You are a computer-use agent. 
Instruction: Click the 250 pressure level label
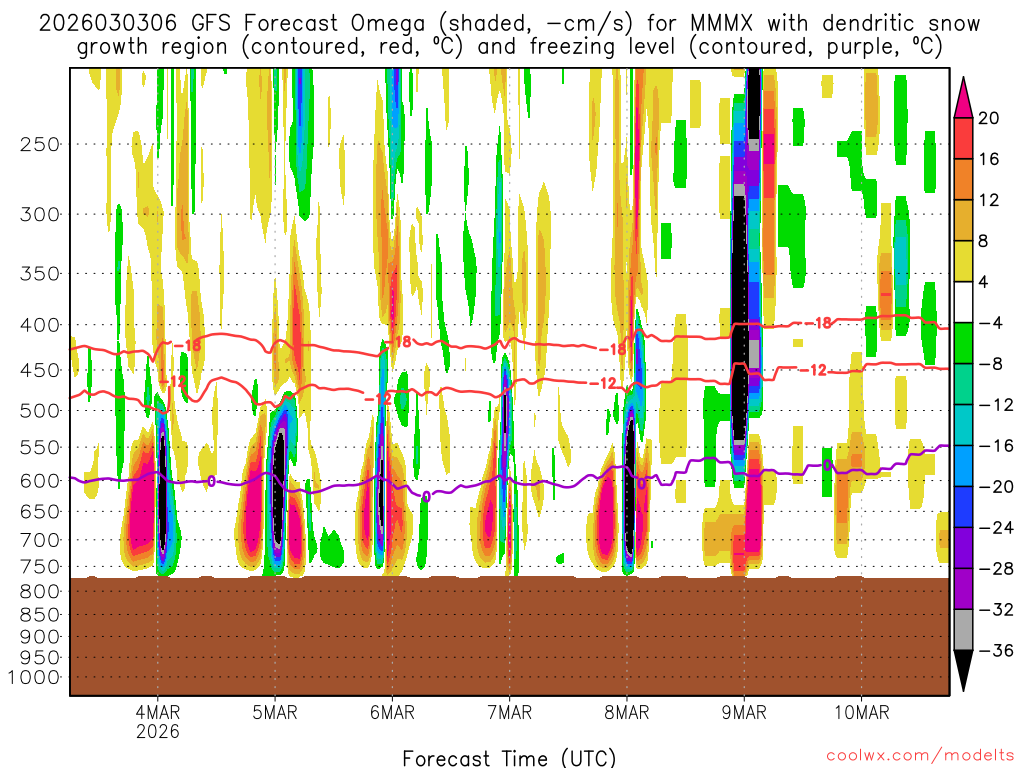pyautogui.click(x=40, y=144)
